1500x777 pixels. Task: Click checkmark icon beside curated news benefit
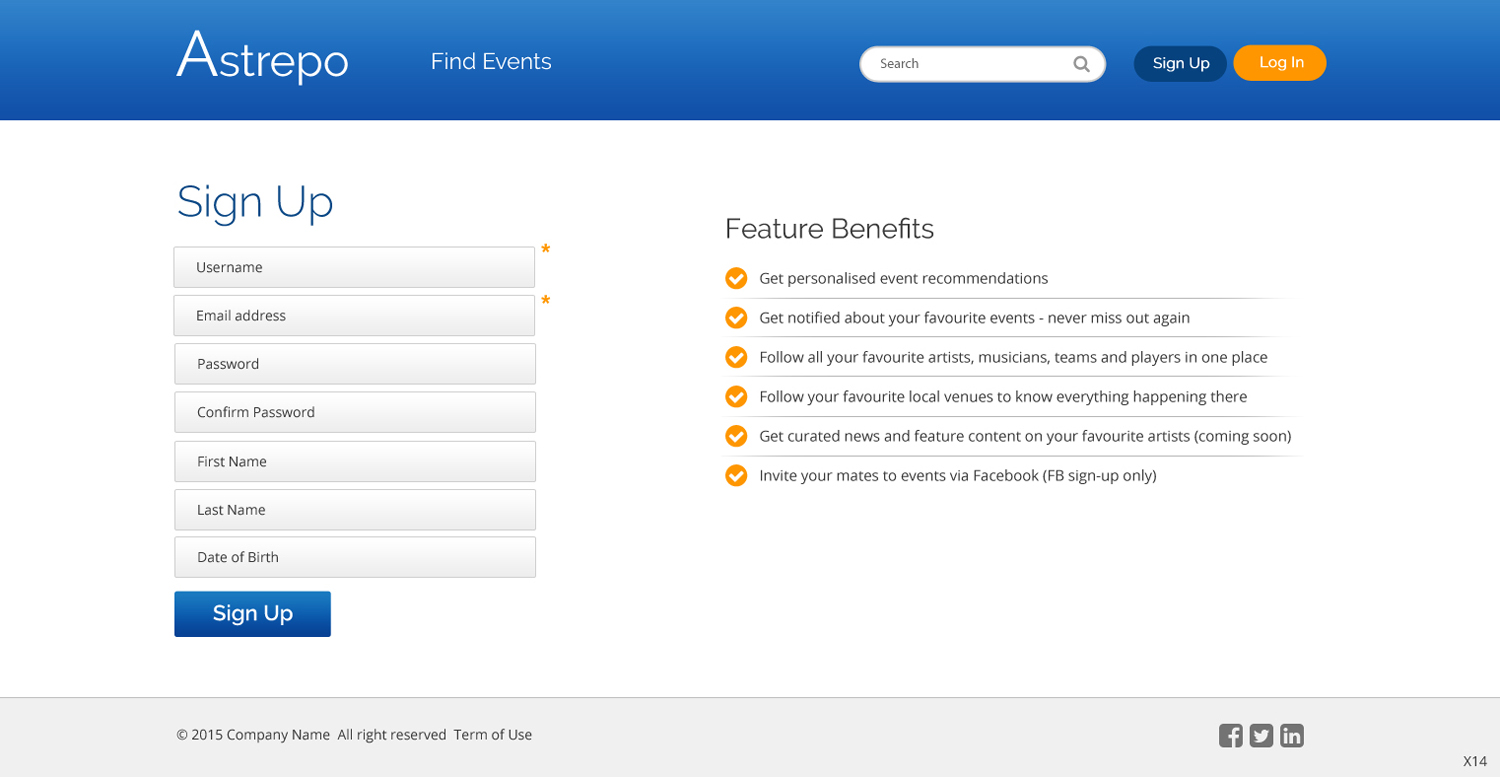[x=736, y=436]
